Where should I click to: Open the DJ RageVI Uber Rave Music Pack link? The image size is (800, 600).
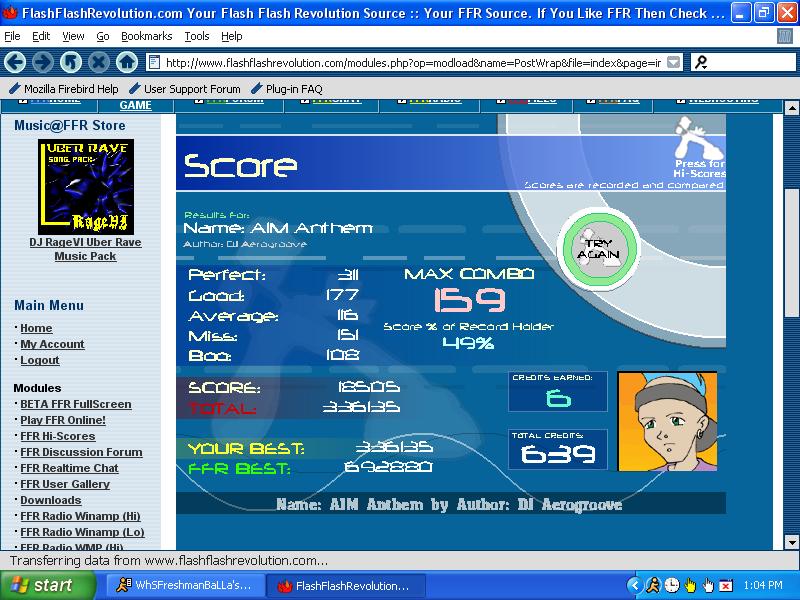[85, 249]
